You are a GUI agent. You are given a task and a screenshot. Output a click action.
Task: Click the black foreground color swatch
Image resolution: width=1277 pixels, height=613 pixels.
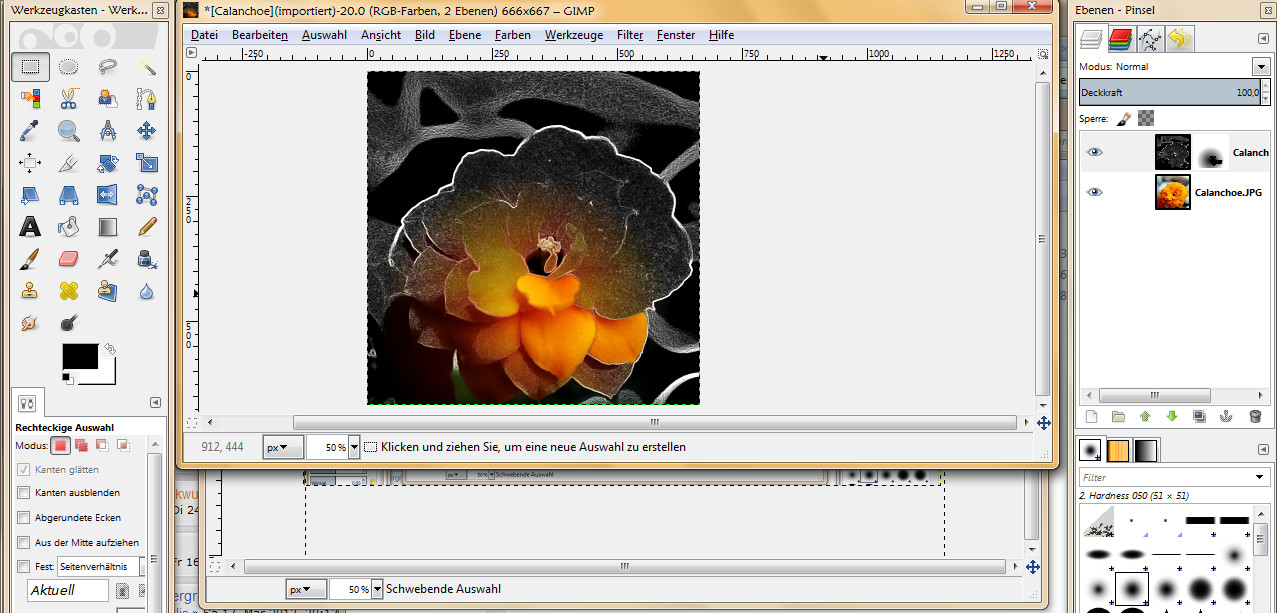(x=79, y=356)
